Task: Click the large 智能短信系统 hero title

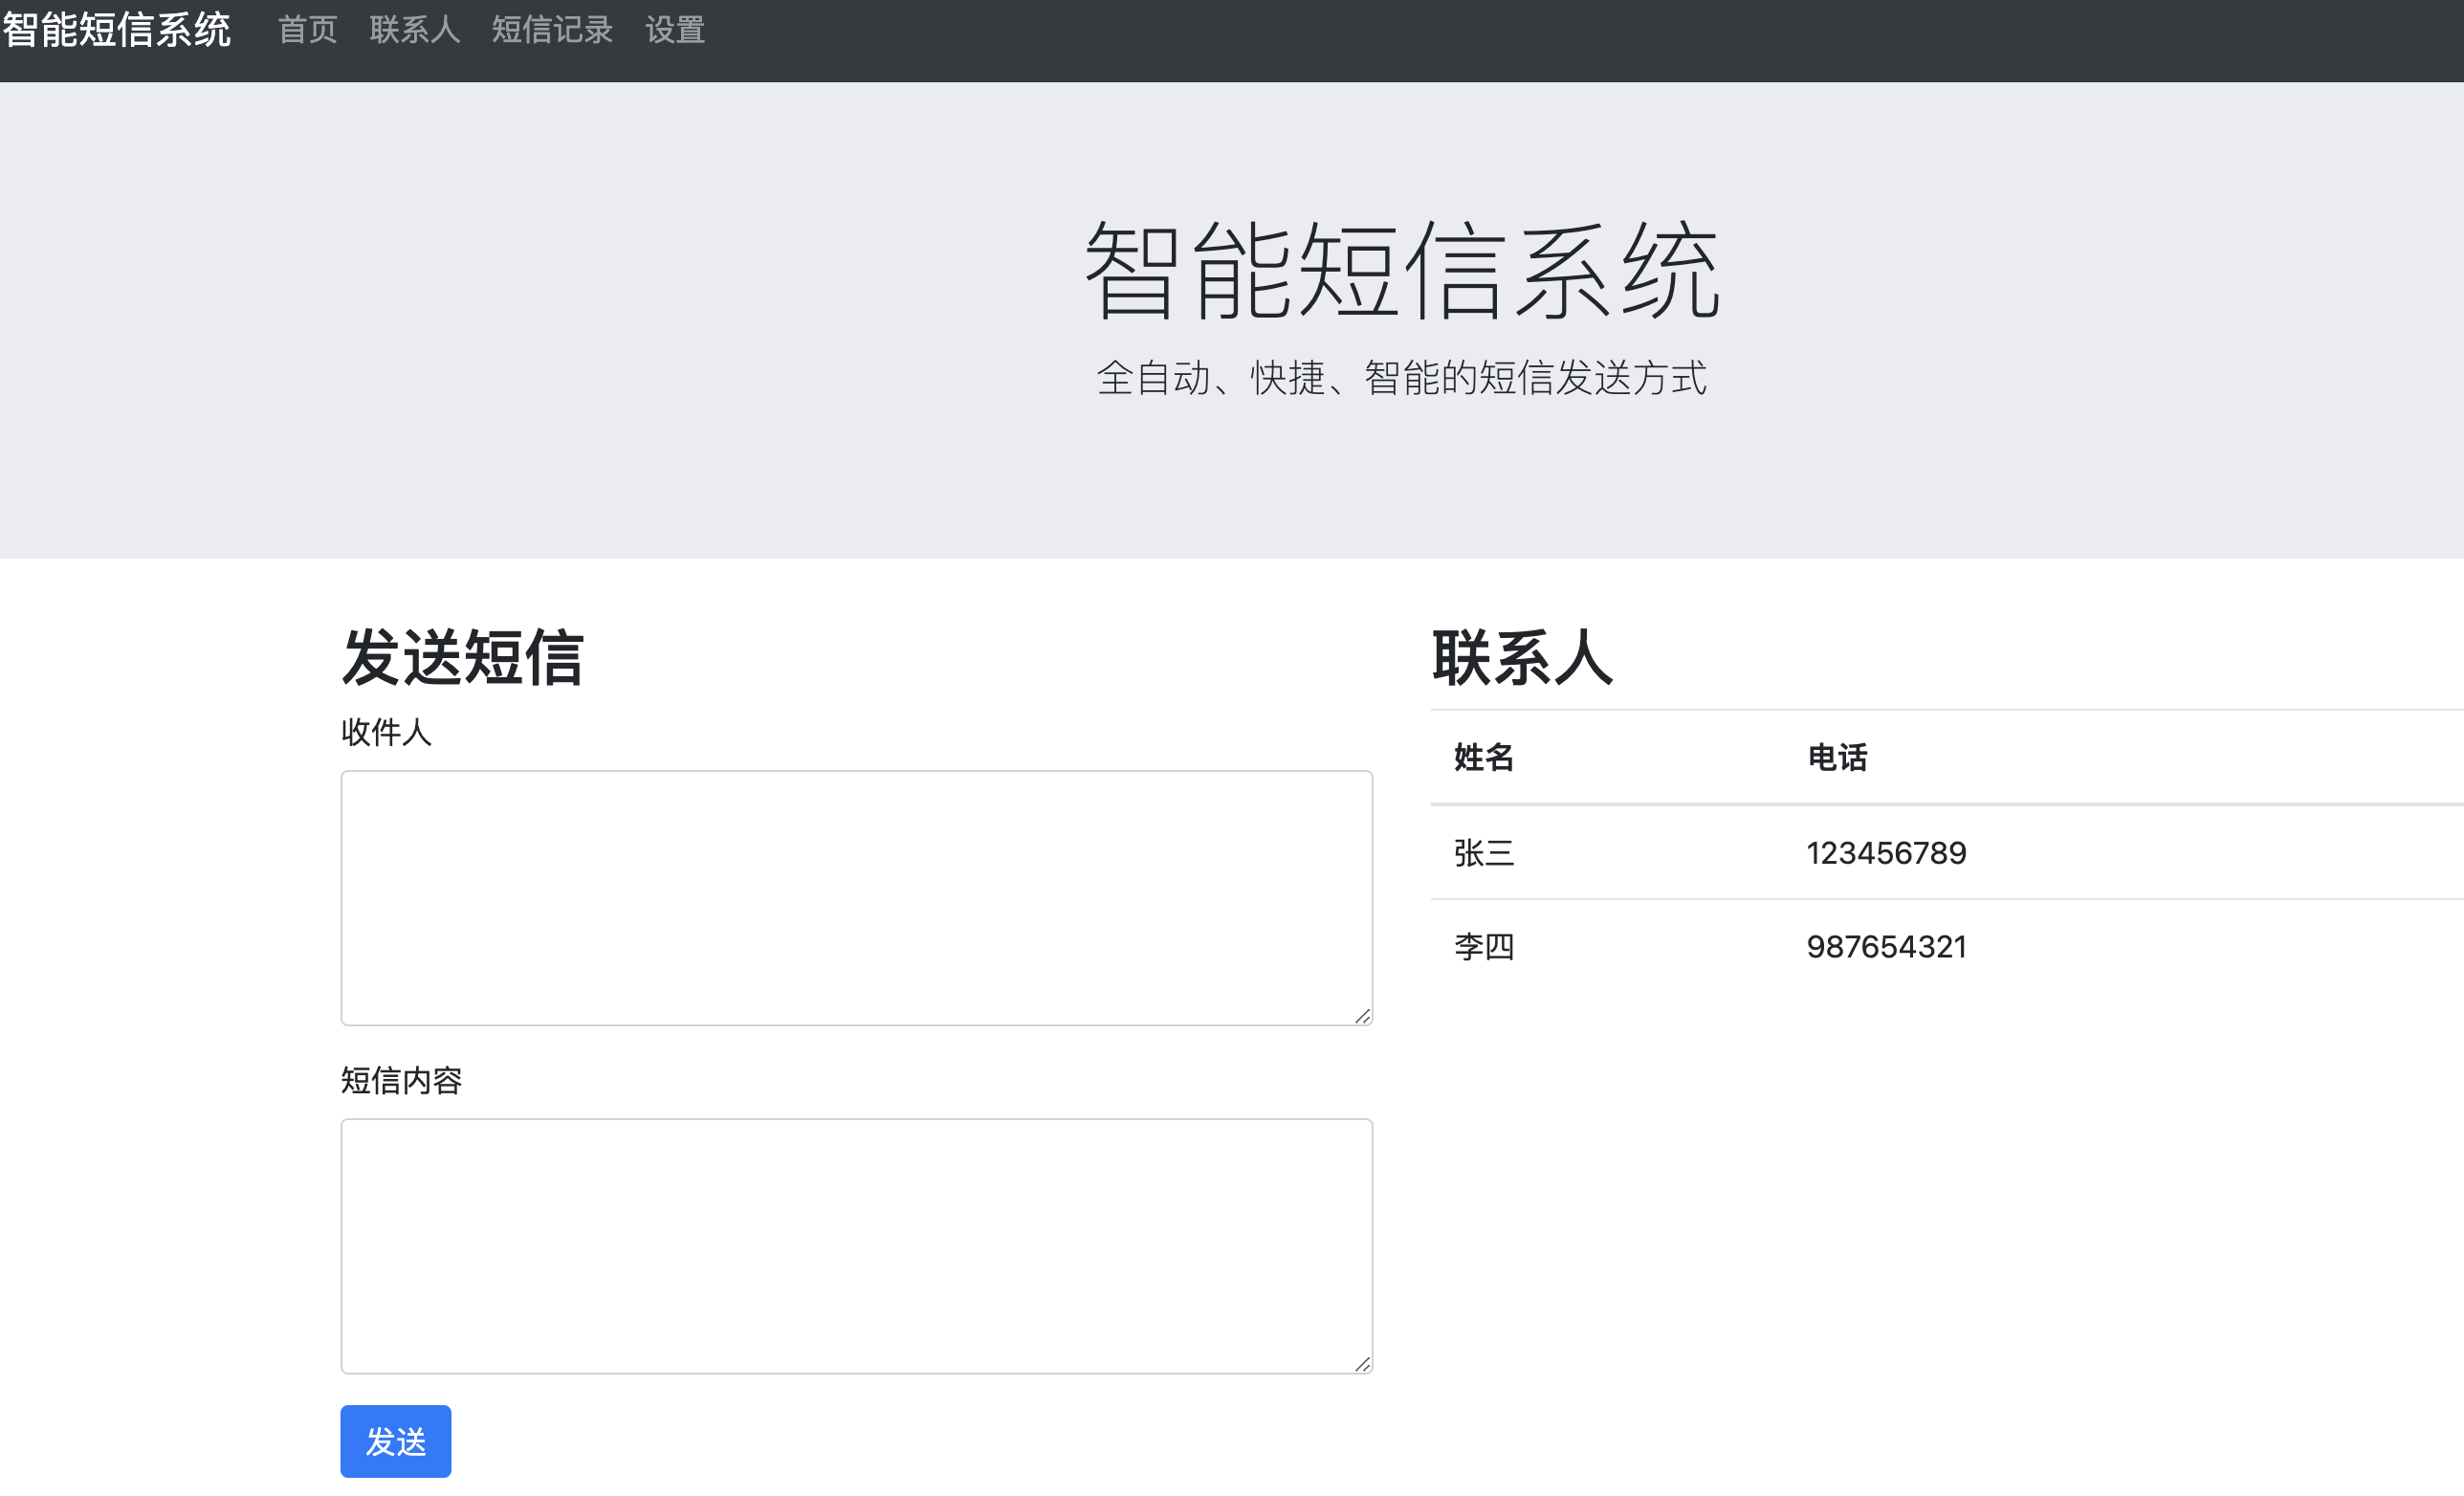Action: (1401, 271)
